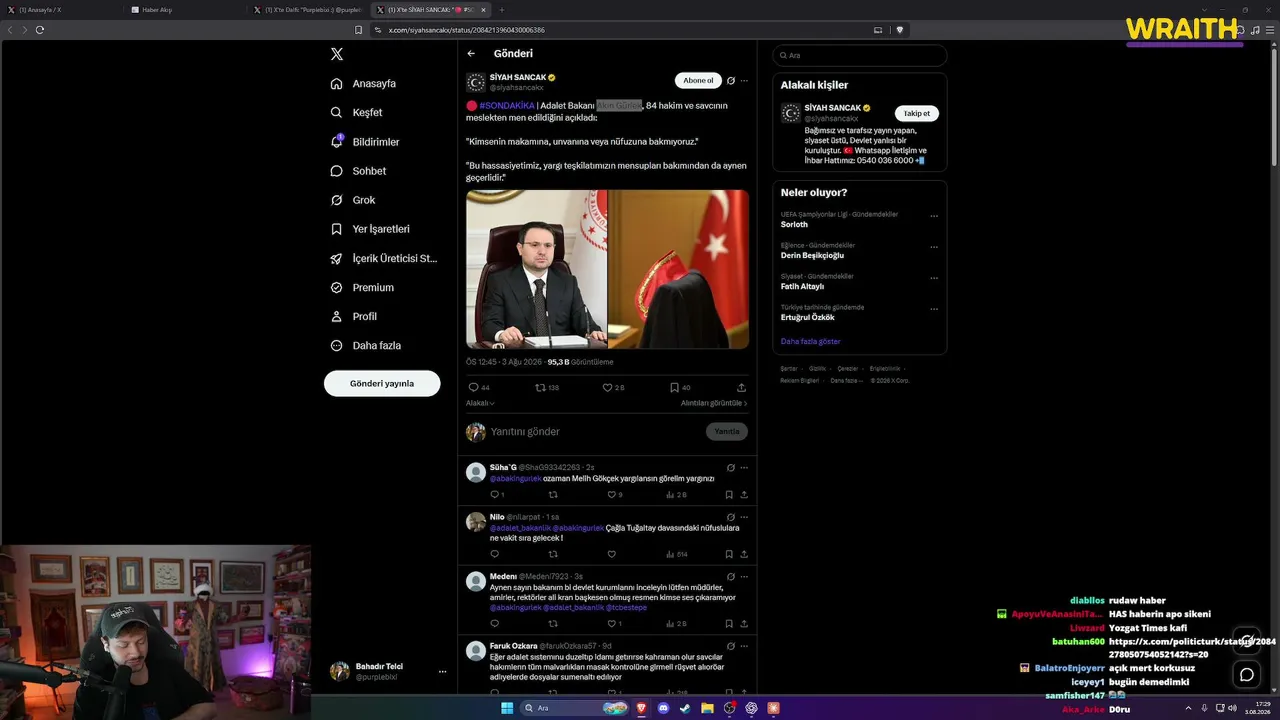Open Premium in the sidebar
The width and height of the screenshot is (1280, 720).
[362, 287]
